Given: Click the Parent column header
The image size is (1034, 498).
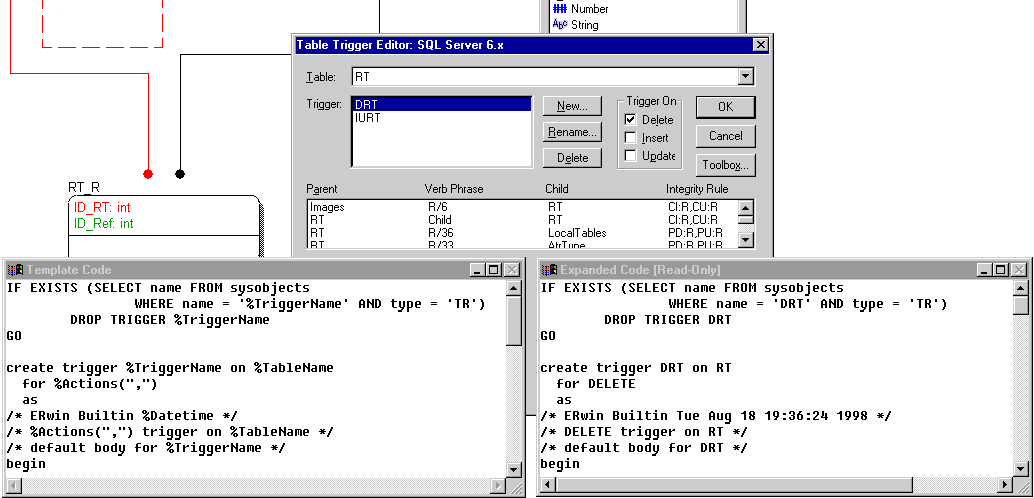Looking at the screenshot, I should (x=322, y=189).
